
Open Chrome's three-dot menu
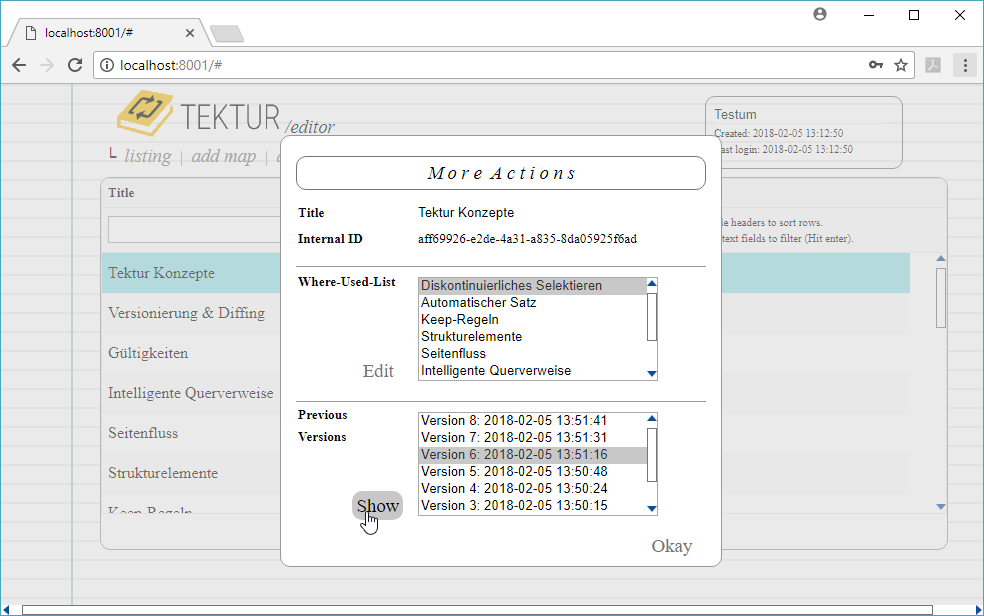click(x=965, y=65)
